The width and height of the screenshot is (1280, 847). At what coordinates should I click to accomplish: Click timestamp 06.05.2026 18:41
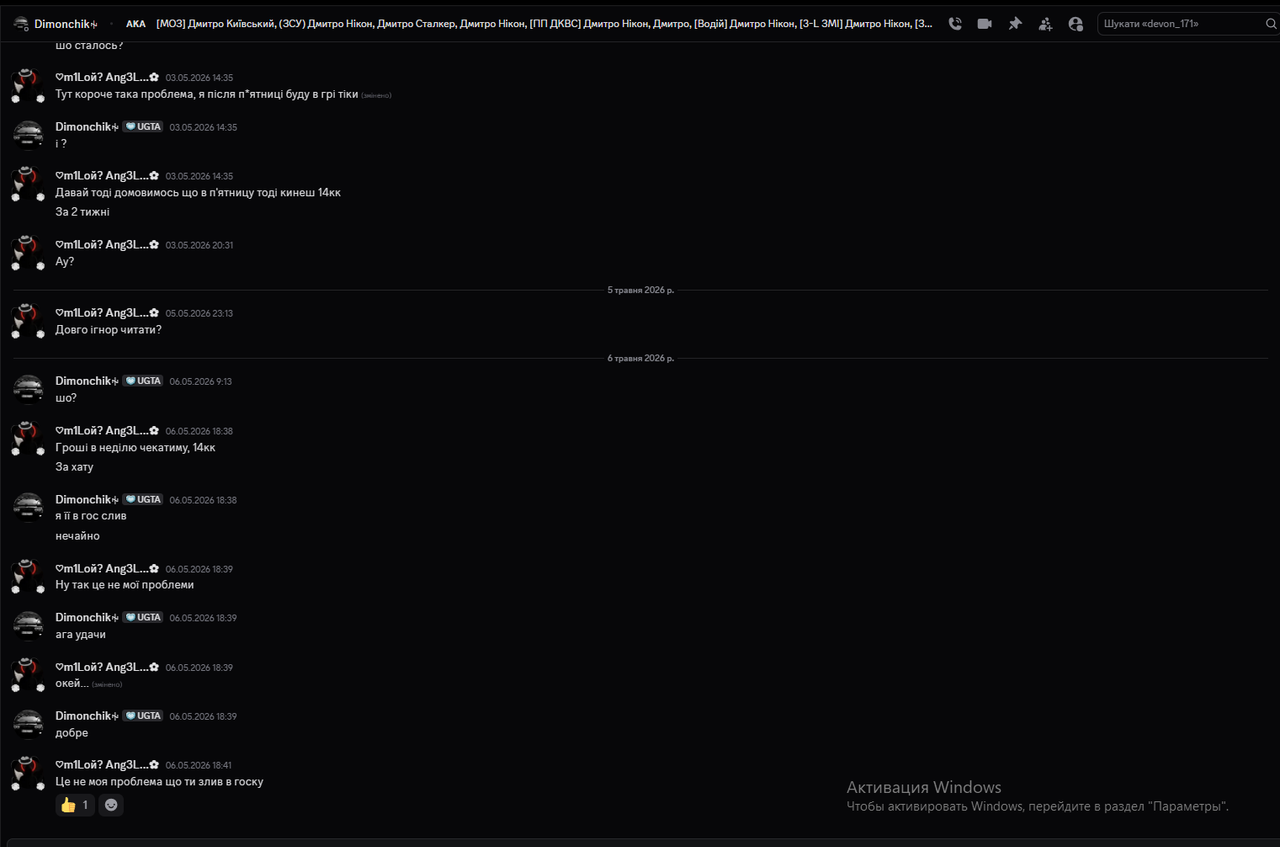pyautogui.click(x=199, y=765)
